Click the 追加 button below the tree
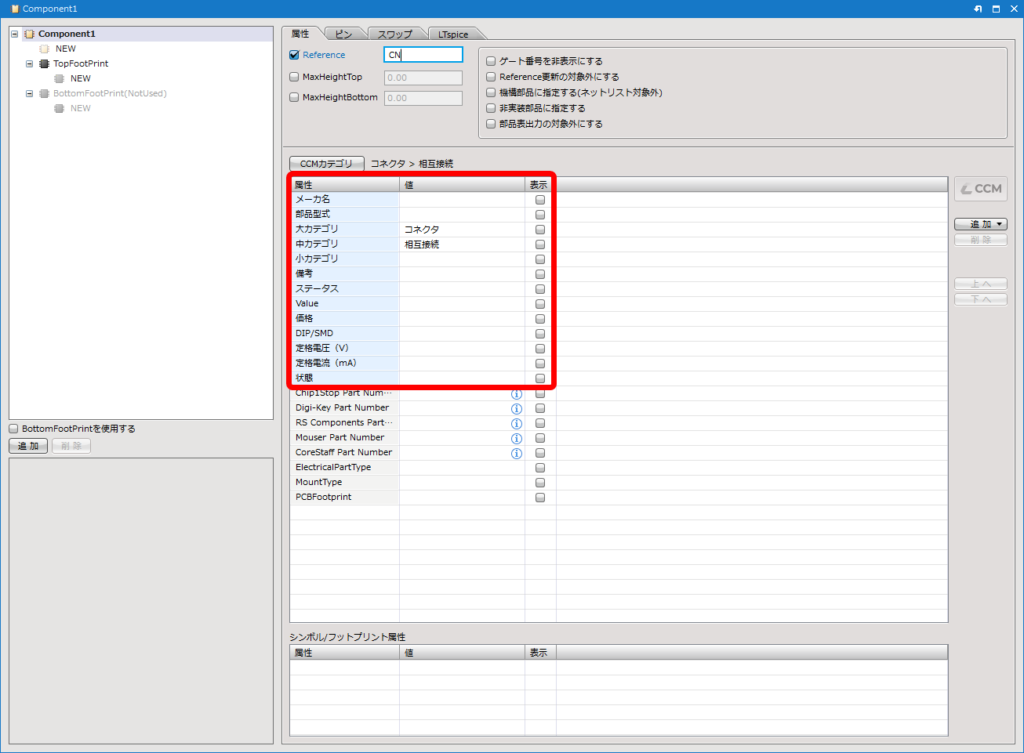This screenshot has height=753, width=1024. pos(28,446)
